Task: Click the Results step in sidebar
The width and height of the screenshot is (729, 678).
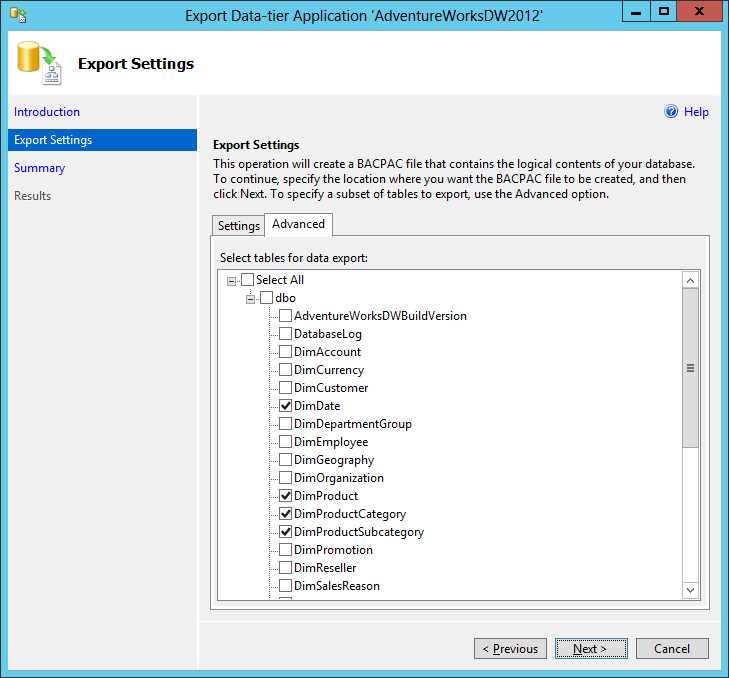Action: (x=33, y=196)
